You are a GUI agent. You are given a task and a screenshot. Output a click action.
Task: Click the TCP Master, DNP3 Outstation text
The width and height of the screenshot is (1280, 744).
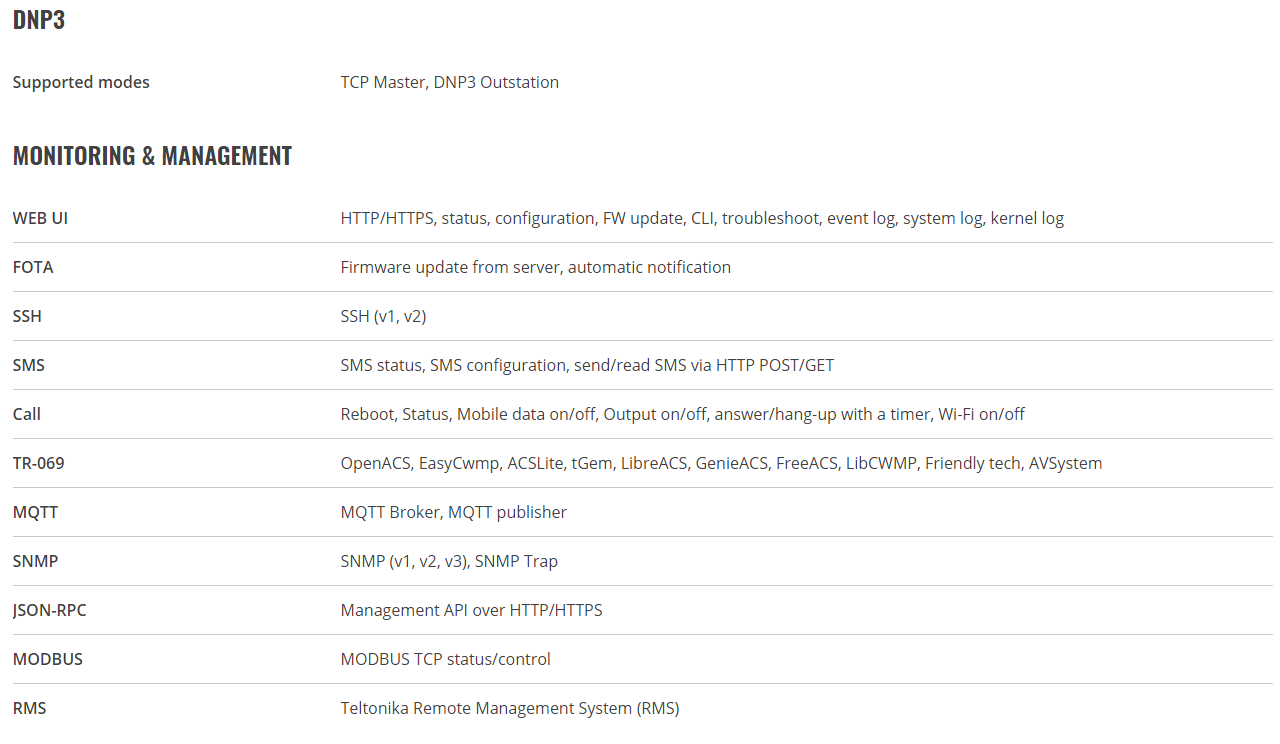pos(449,82)
